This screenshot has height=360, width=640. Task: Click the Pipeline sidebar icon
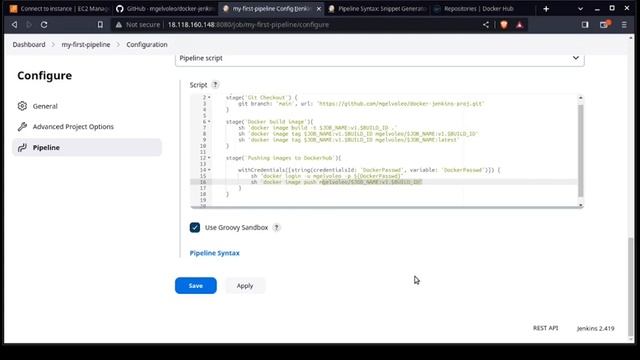coord(22,147)
